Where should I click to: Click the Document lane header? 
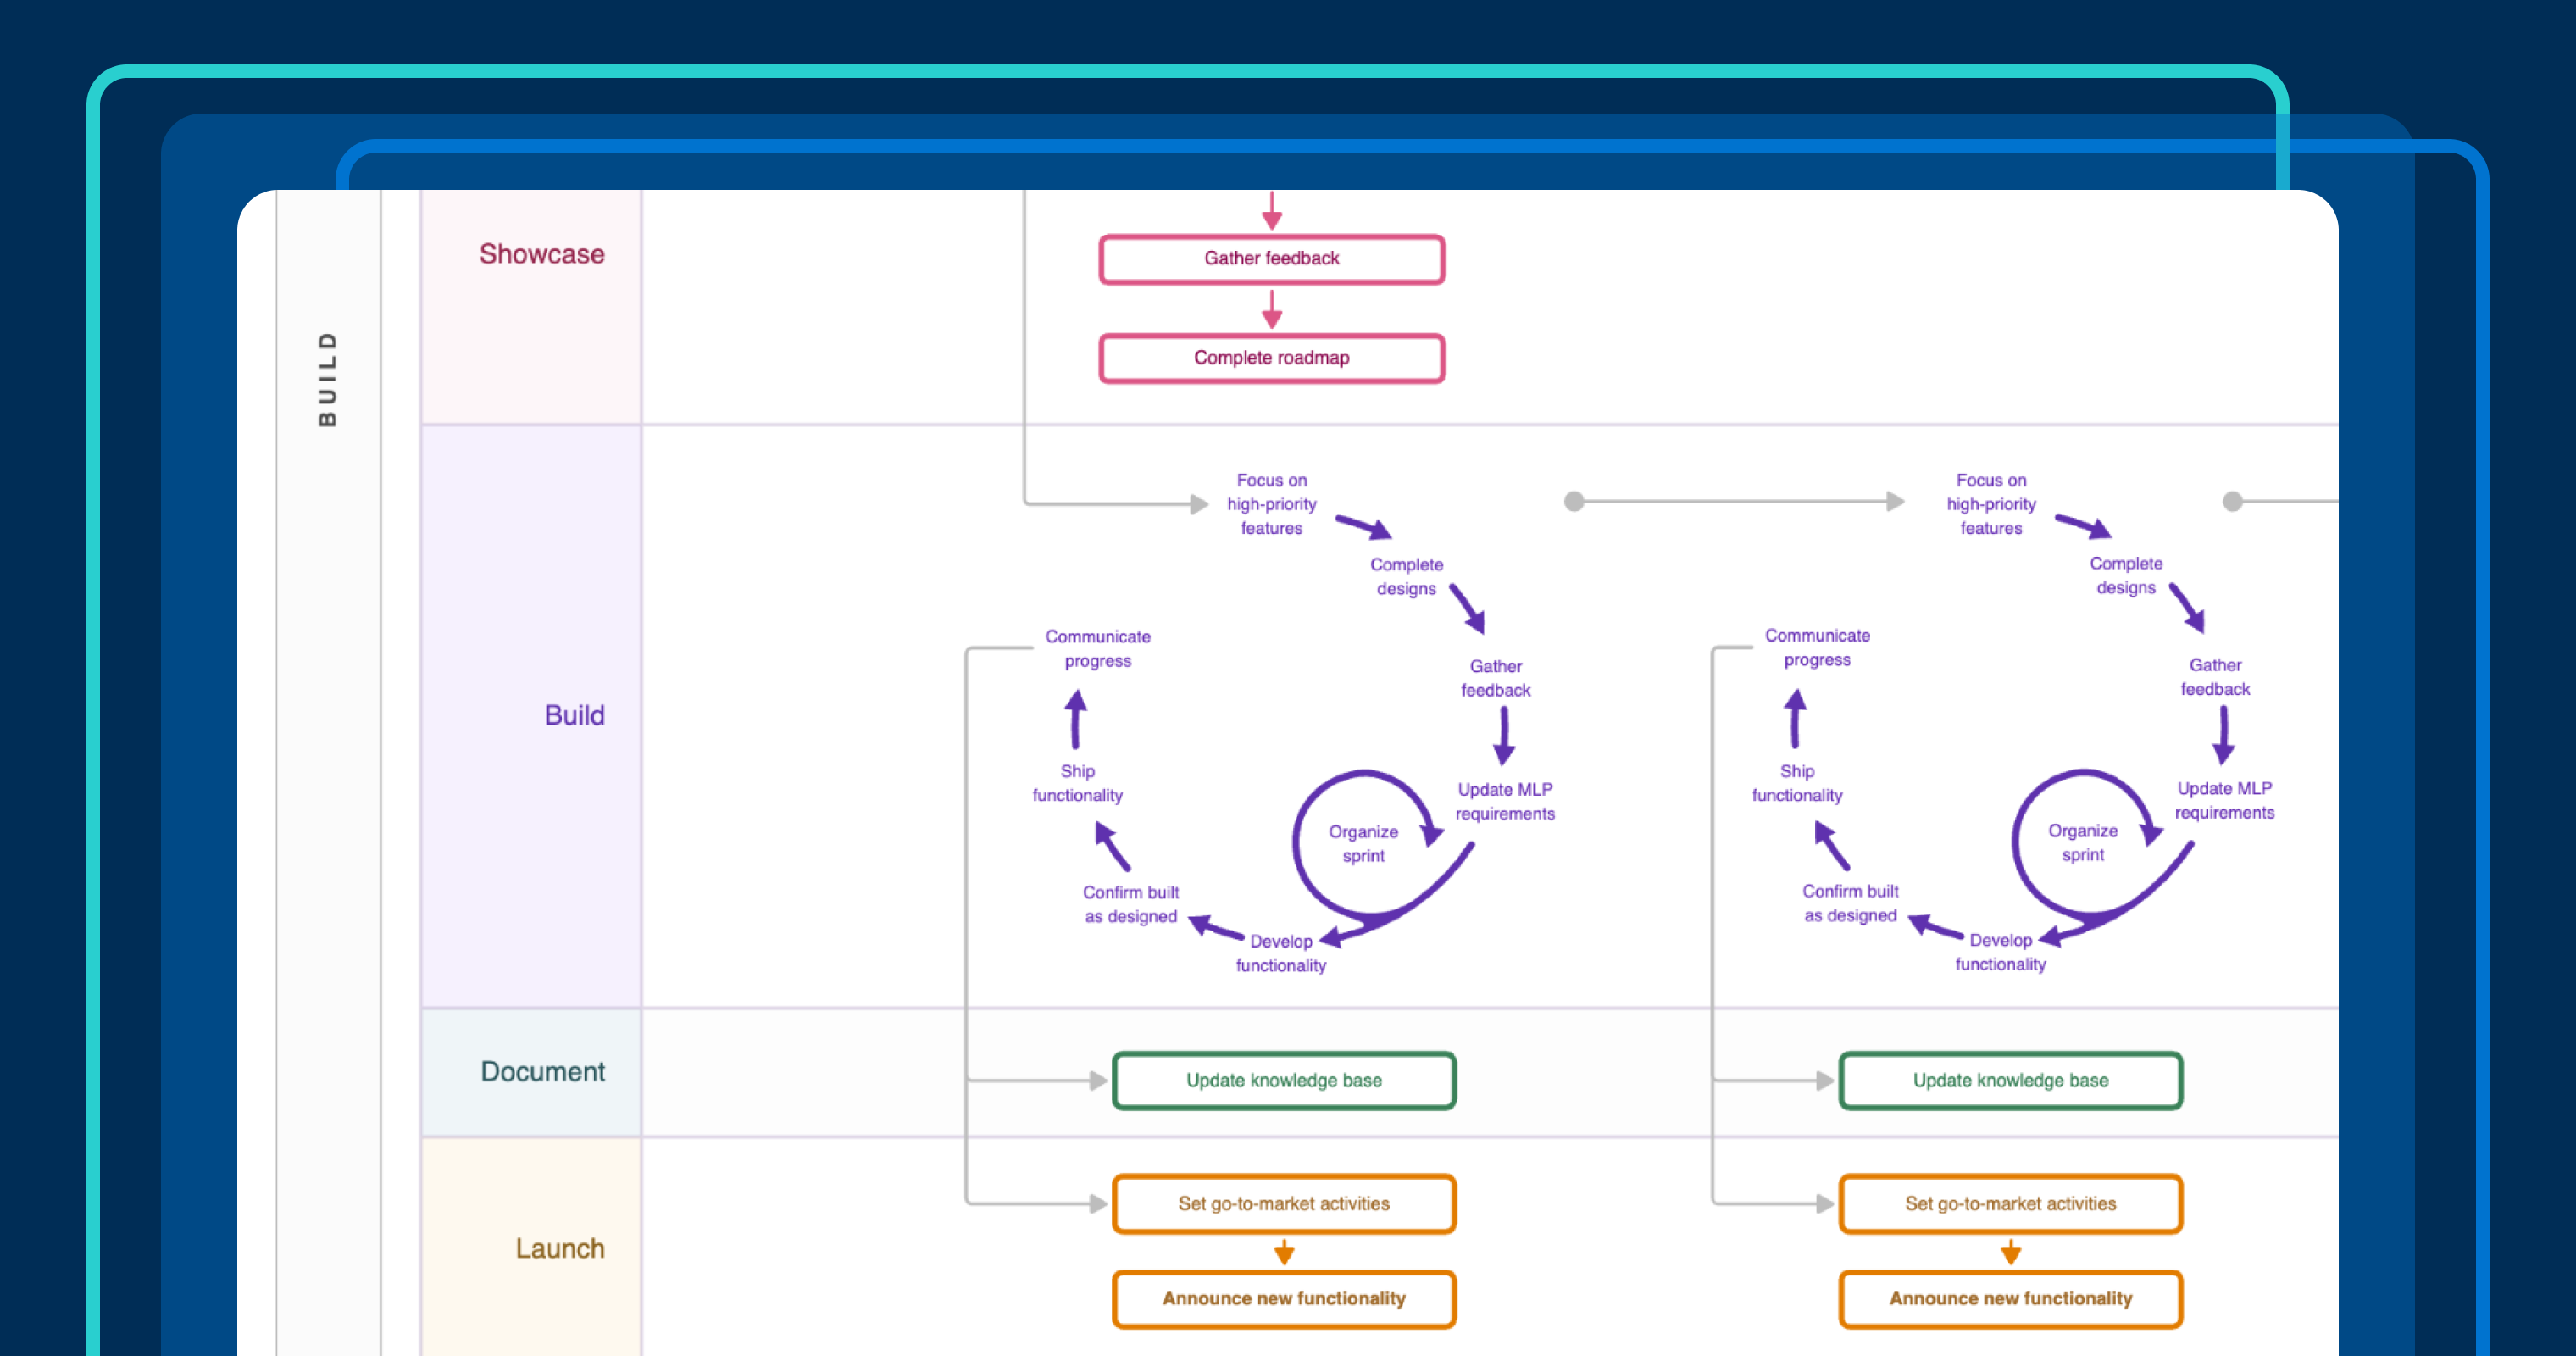coord(543,1071)
